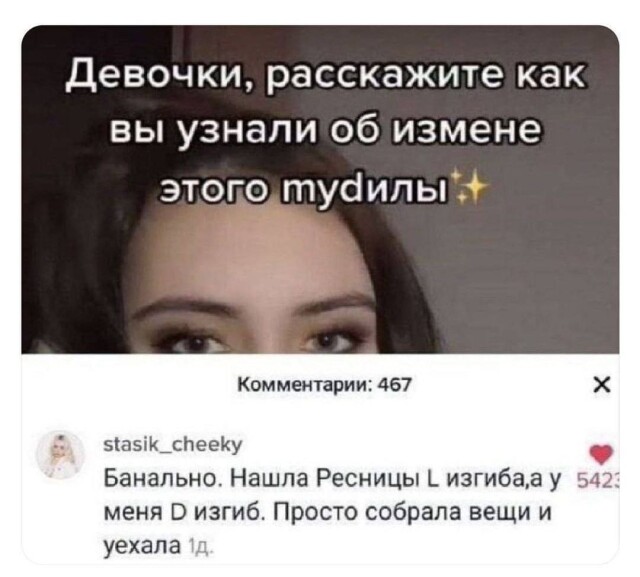This screenshot has width=640, height=577.
Task: Like the stasik_cheeky comment with the heart
Action: pos(602,455)
